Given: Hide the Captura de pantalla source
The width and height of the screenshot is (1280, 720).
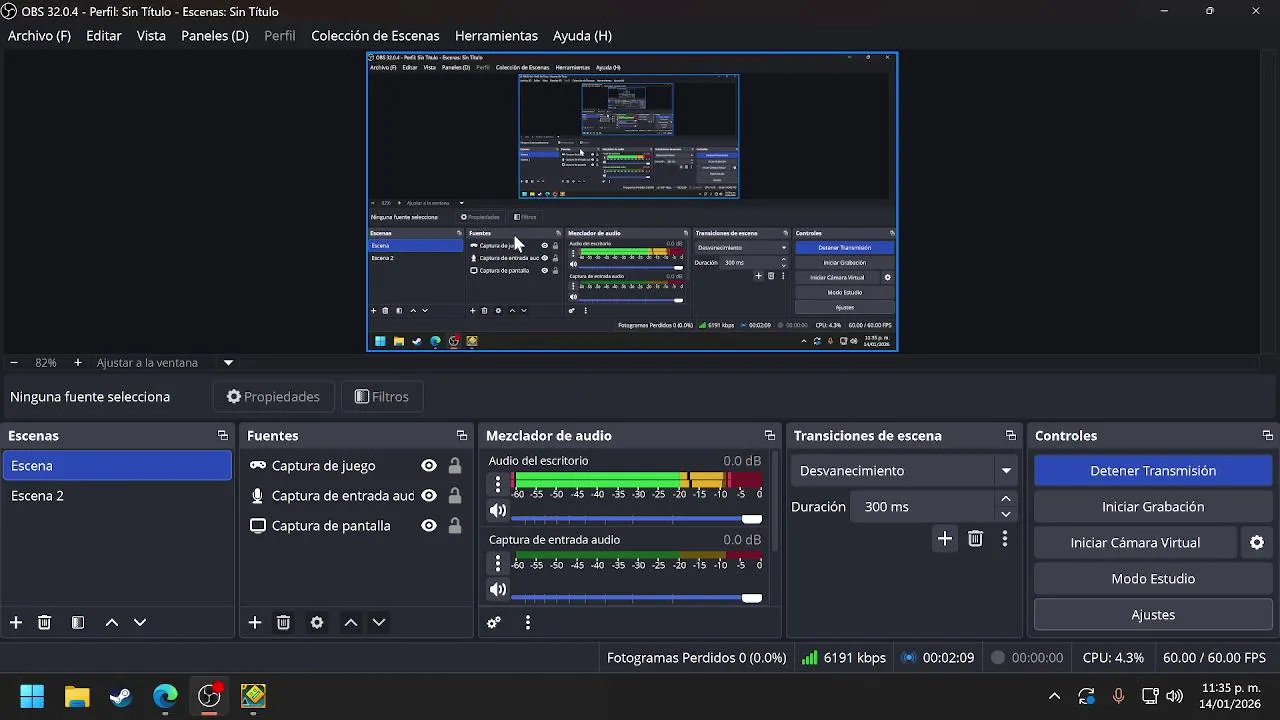Looking at the screenshot, I should (x=429, y=526).
